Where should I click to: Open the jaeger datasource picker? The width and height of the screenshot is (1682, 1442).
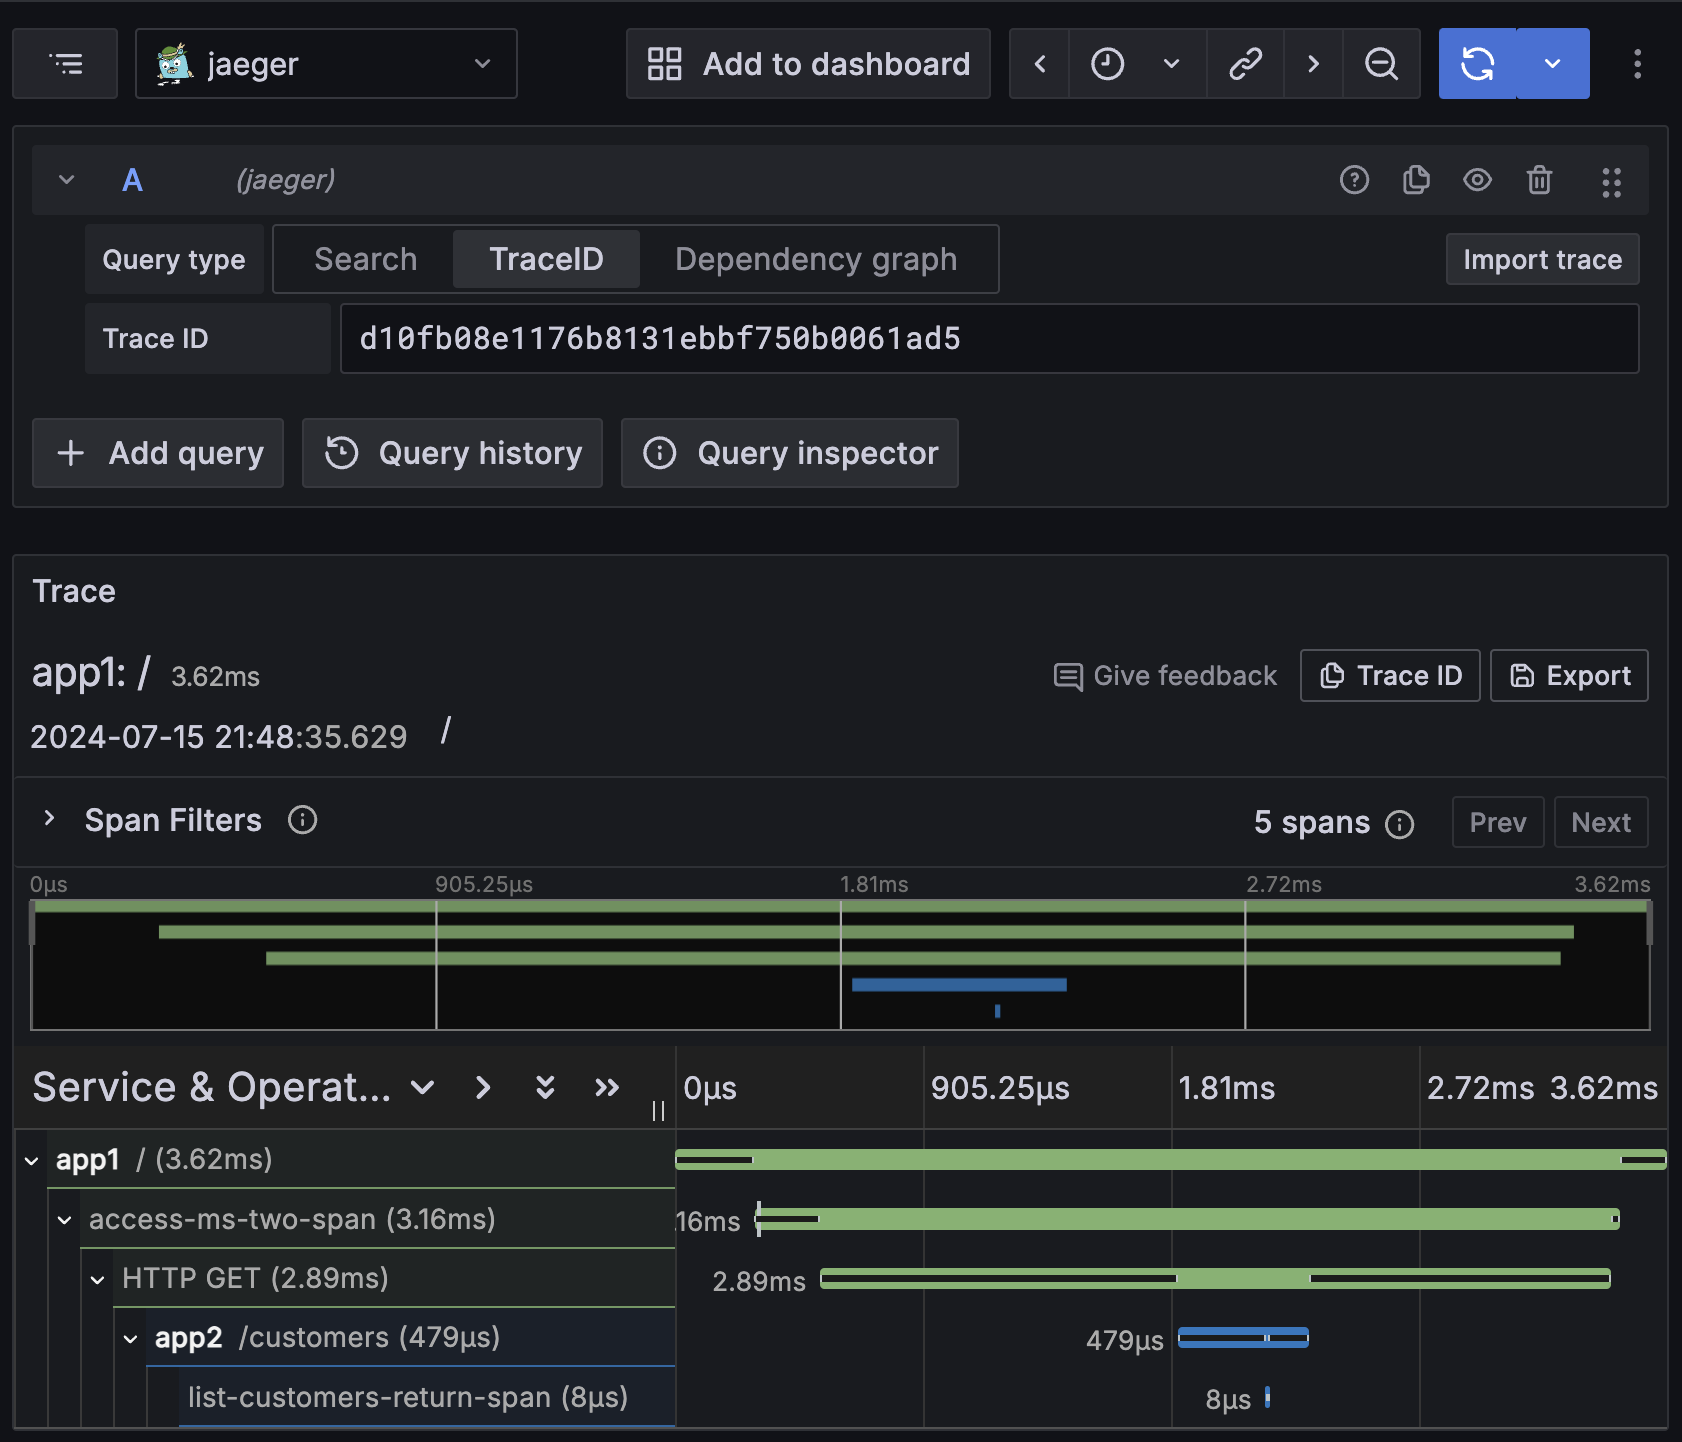coord(326,64)
